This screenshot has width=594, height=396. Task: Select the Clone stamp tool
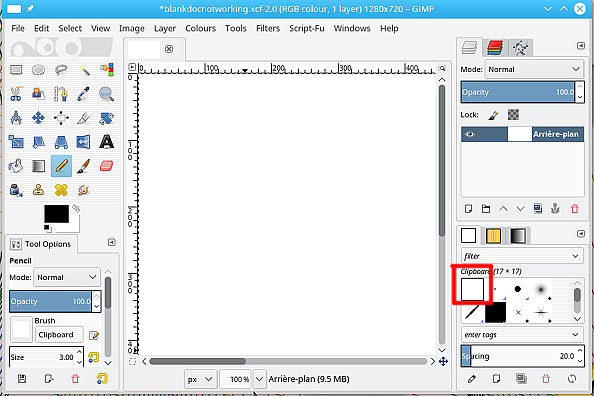(x=38, y=190)
